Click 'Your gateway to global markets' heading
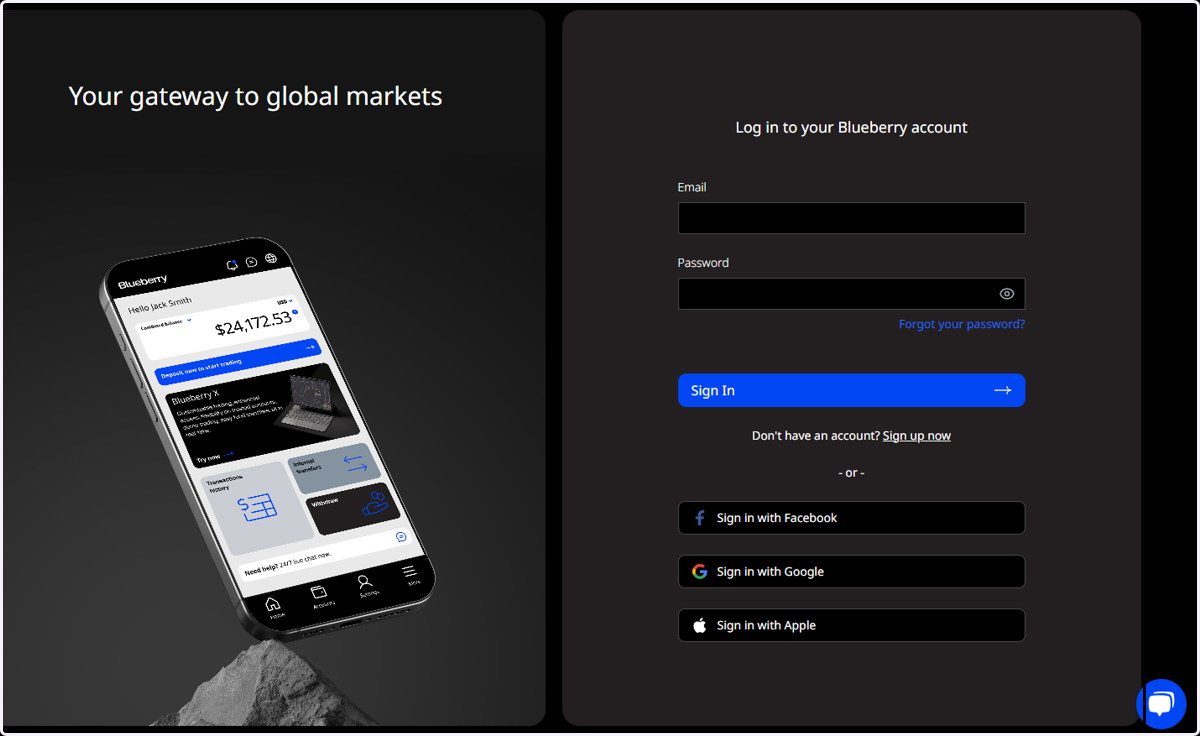This screenshot has width=1200, height=736. pyautogui.click(x=255, y=96)
